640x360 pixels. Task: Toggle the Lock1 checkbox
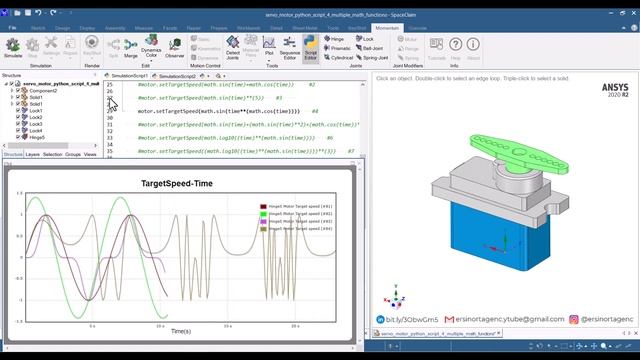pyautogui.click(x=18, y=111)
